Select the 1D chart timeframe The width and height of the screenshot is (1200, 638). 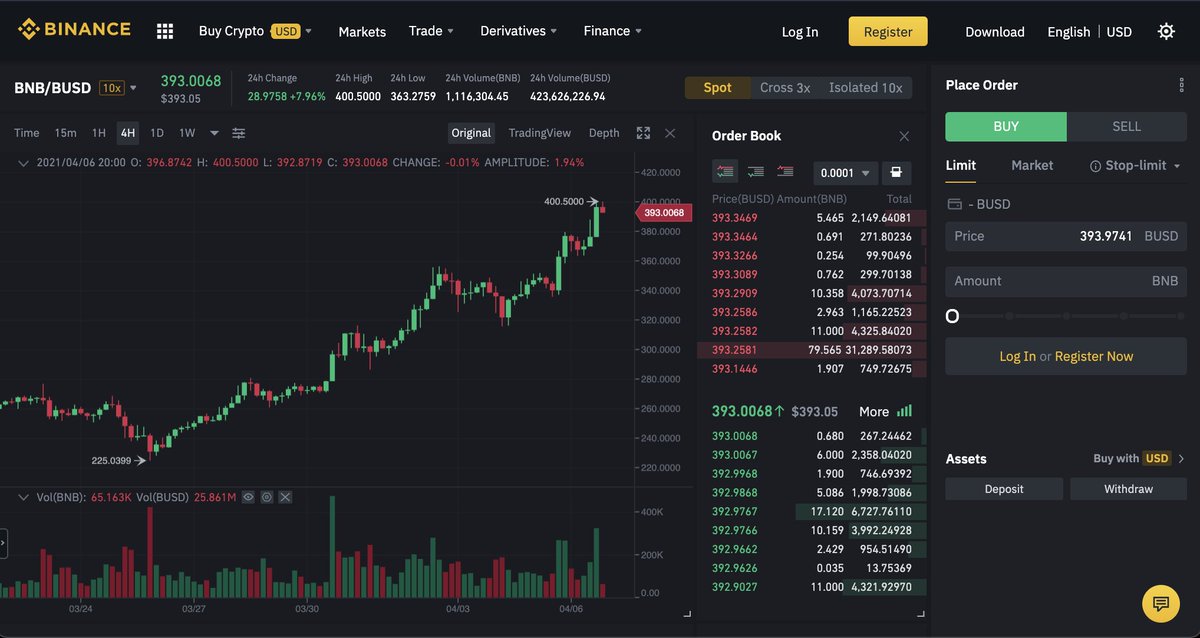[x=157, y=132]
